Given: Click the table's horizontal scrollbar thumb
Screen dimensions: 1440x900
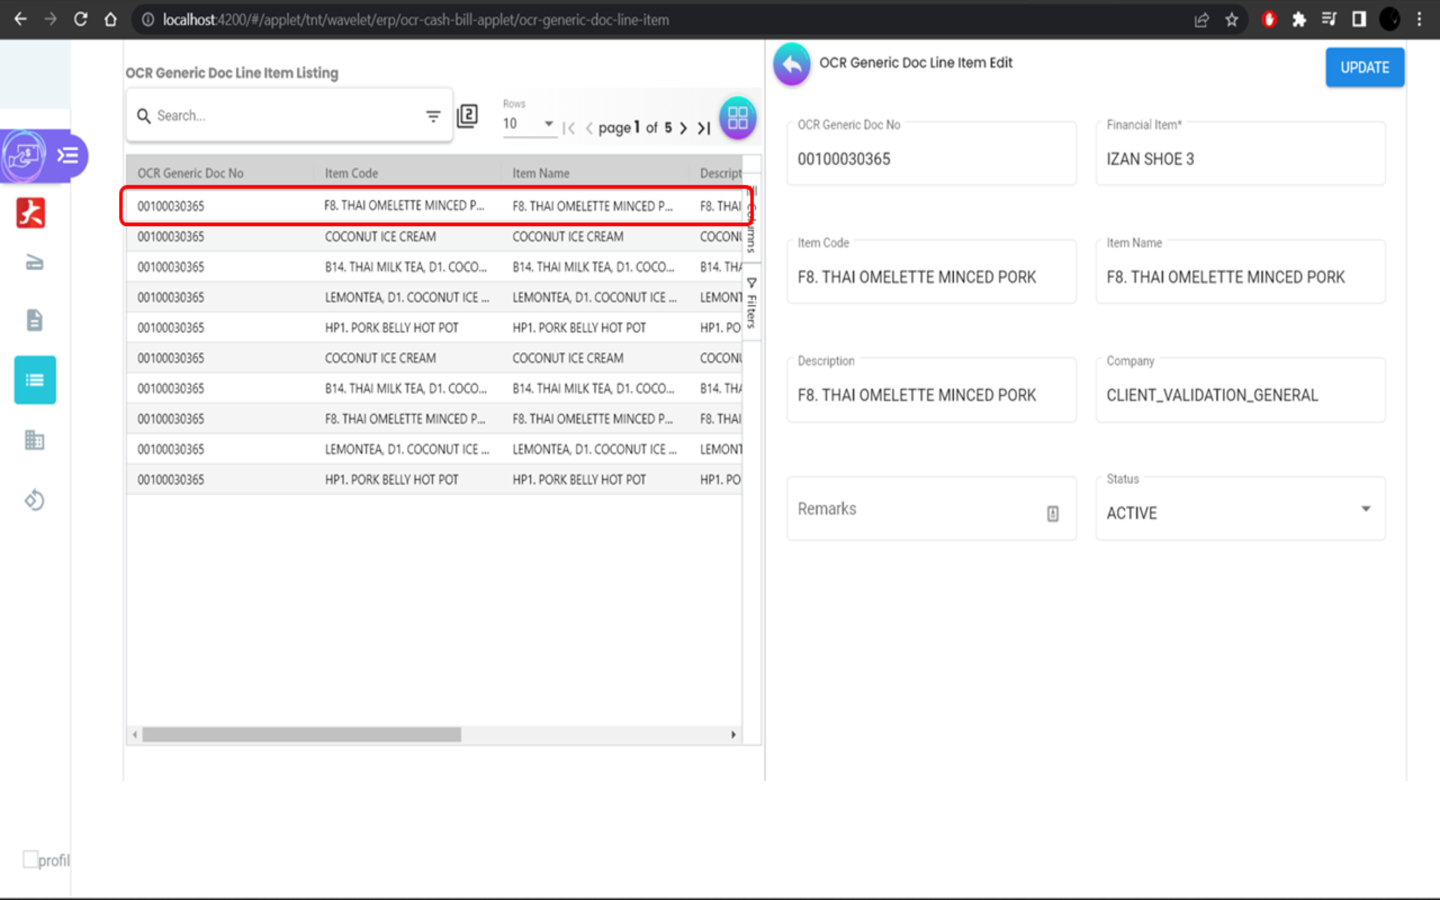Looking at the screenshot, I should click(x=302, y=735).
